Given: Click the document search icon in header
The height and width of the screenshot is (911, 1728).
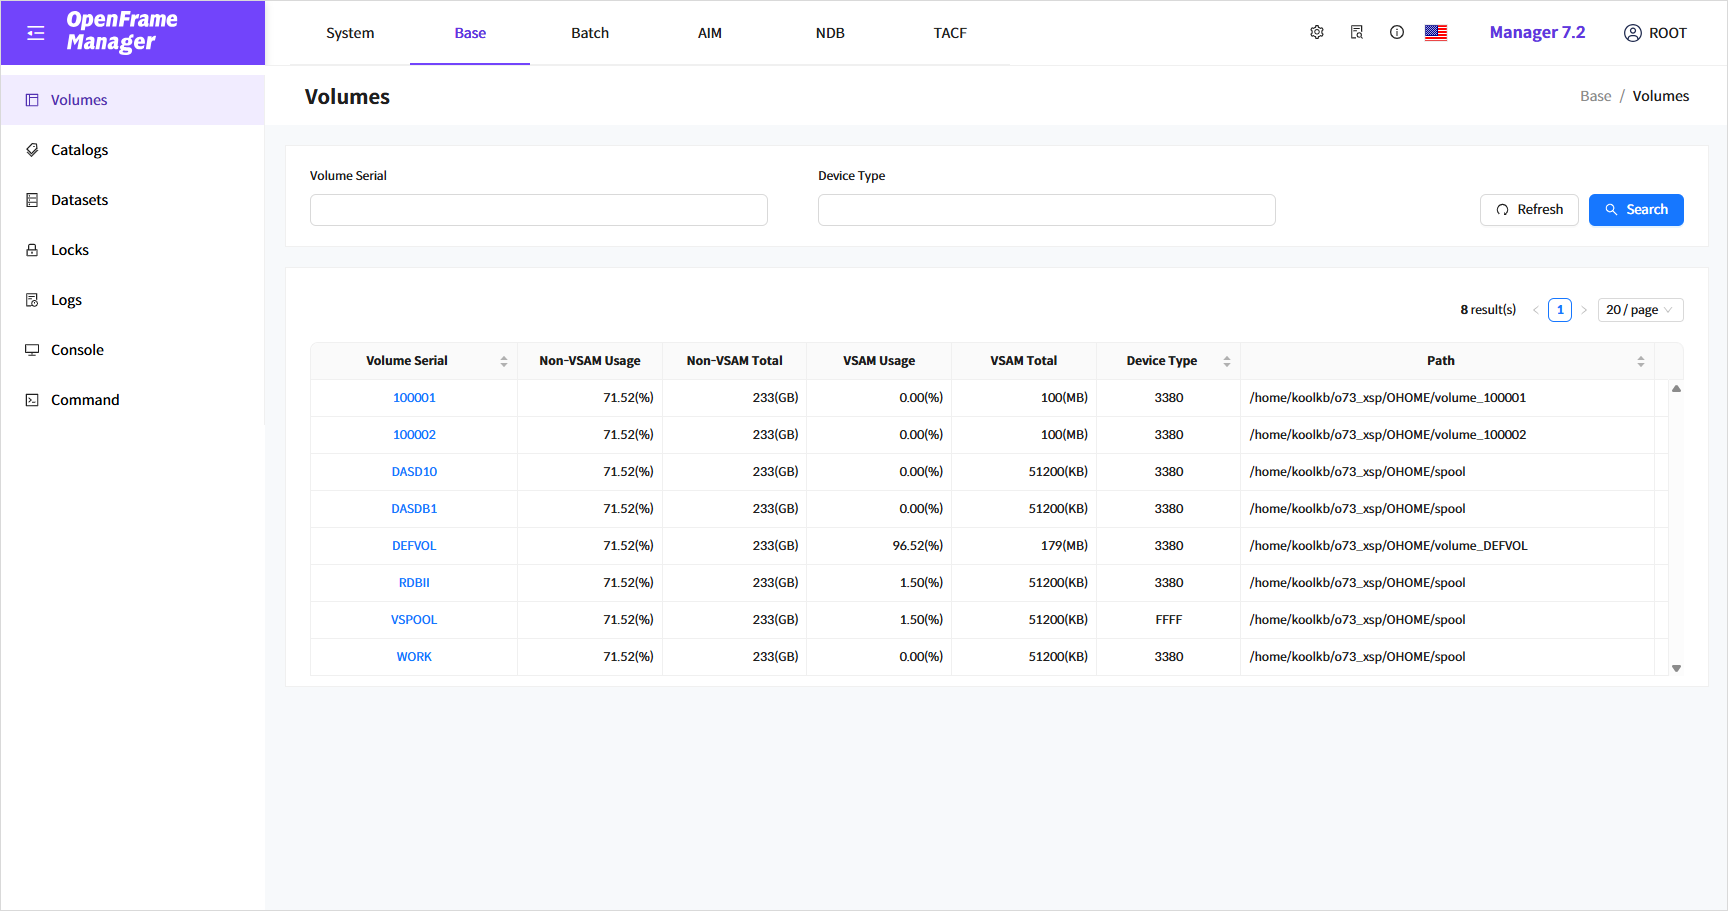Looking at the screenshot, I should coord(1357,33).
